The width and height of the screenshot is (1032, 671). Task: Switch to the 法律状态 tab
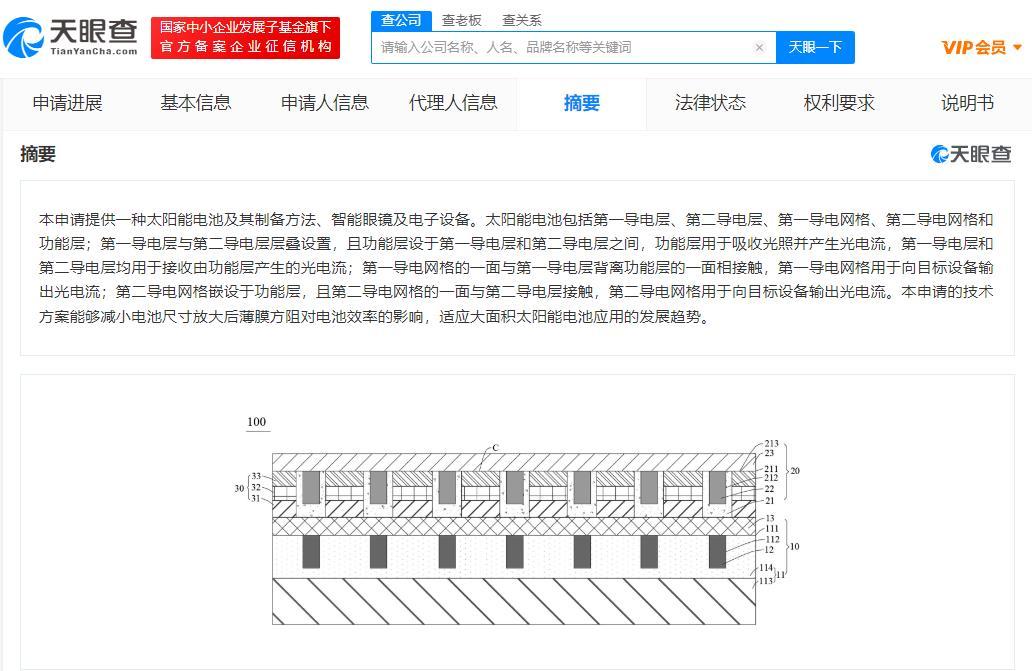coord(710,103)
